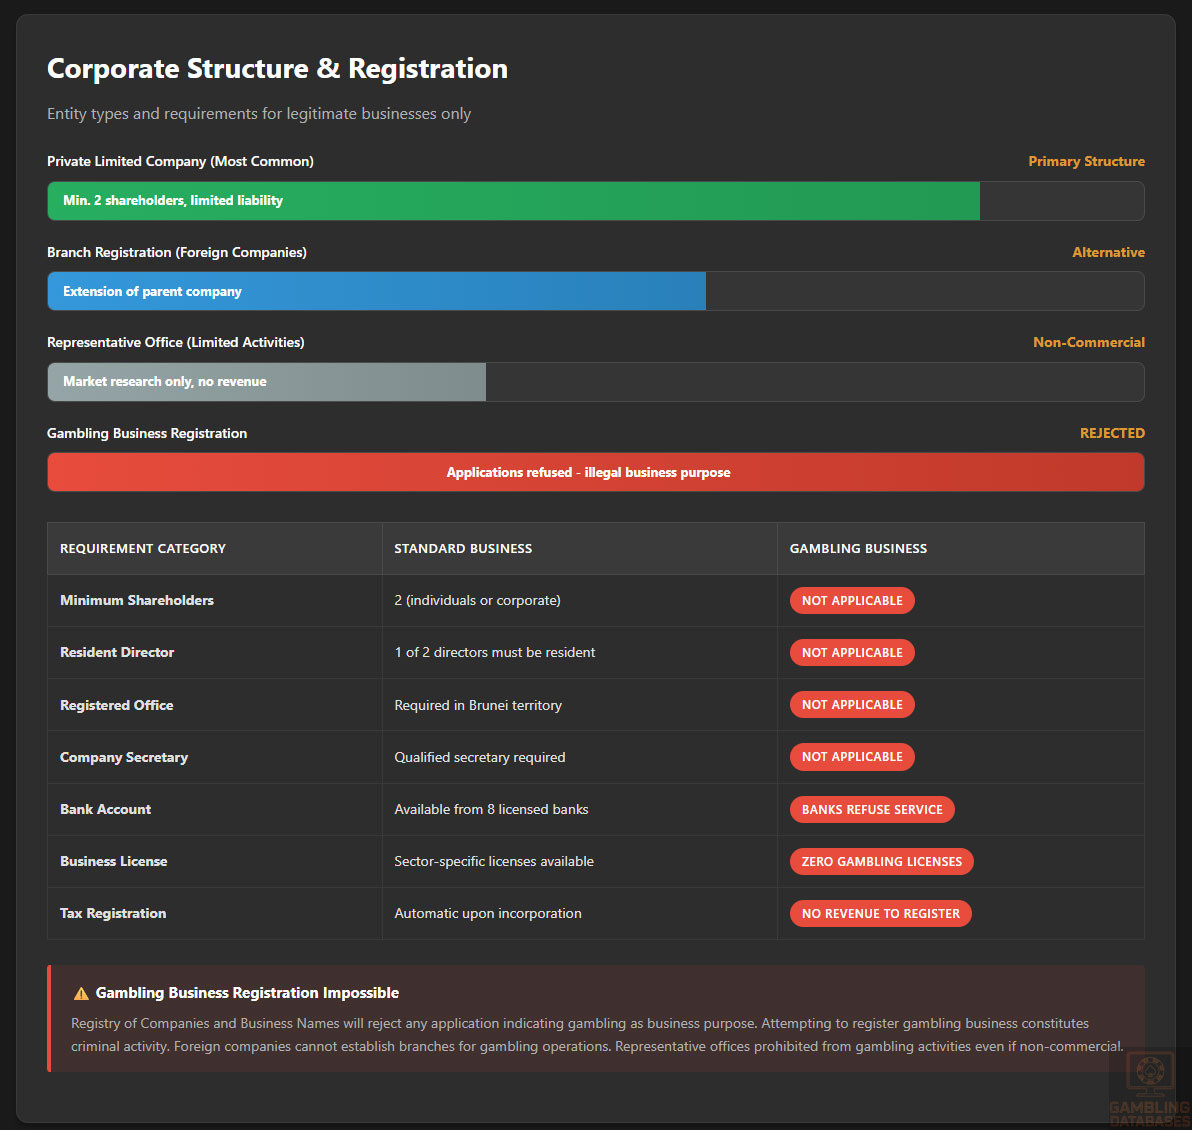Click the Corporate Structure & Registration heading
This screenshot has height=1130, width=1192.
277,68
